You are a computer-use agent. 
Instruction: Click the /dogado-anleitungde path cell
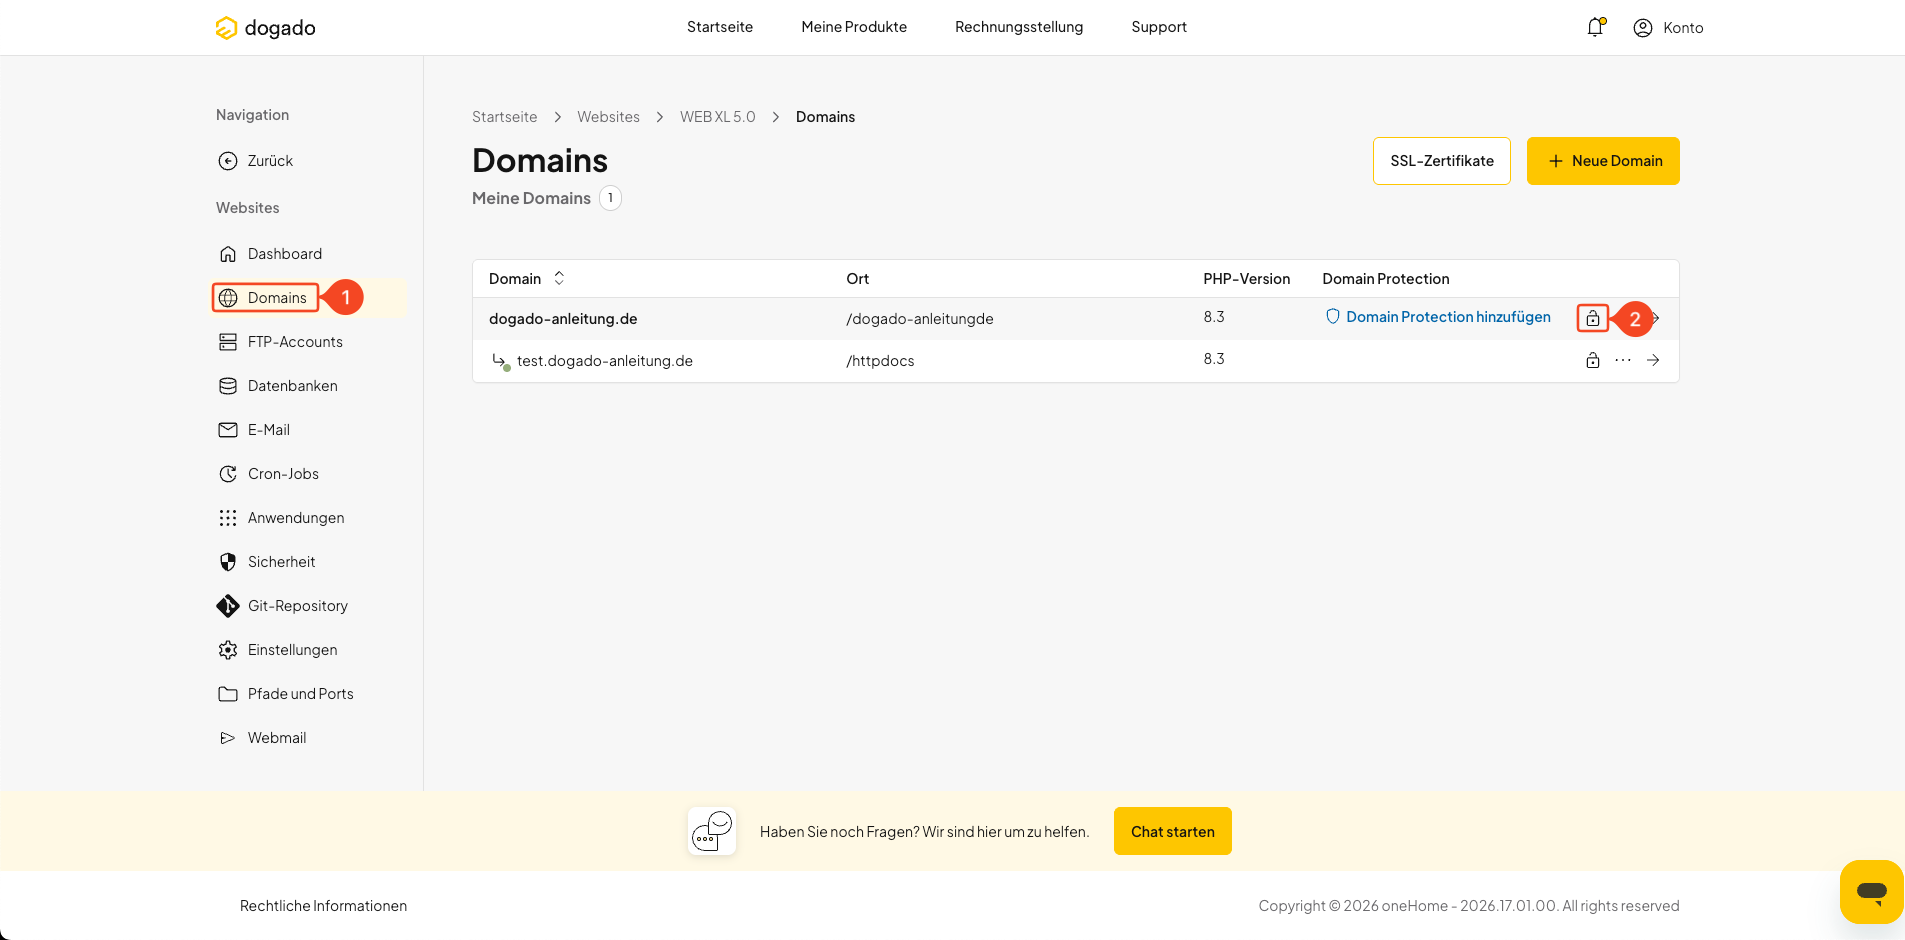click(x=920, y=319)
